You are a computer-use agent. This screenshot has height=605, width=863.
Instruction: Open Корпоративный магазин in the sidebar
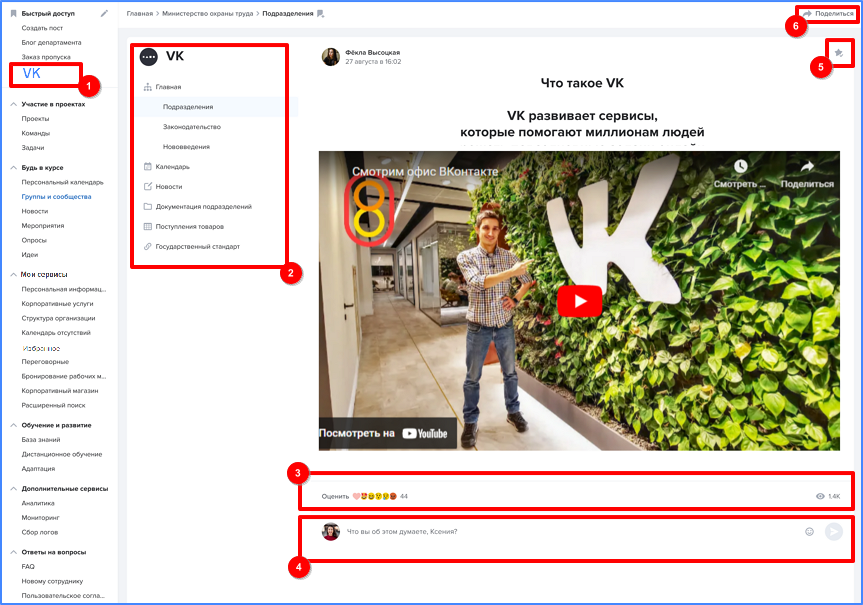[60, 391]
